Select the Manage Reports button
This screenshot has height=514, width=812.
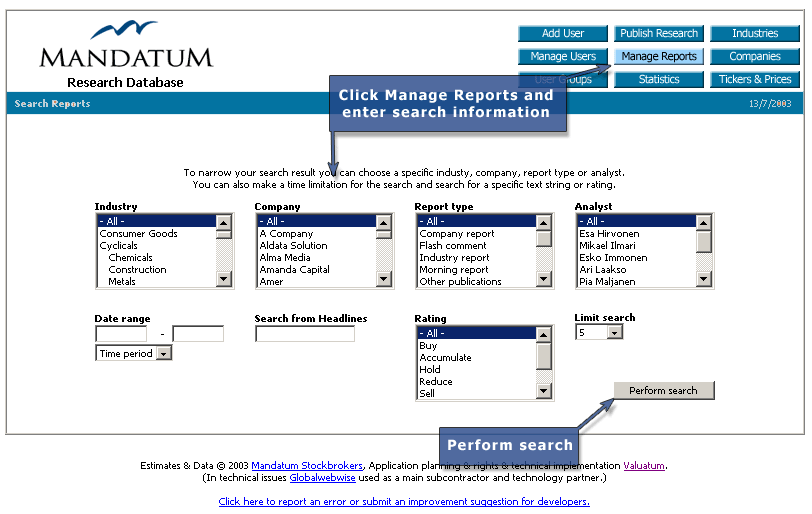tap(659, 56)
